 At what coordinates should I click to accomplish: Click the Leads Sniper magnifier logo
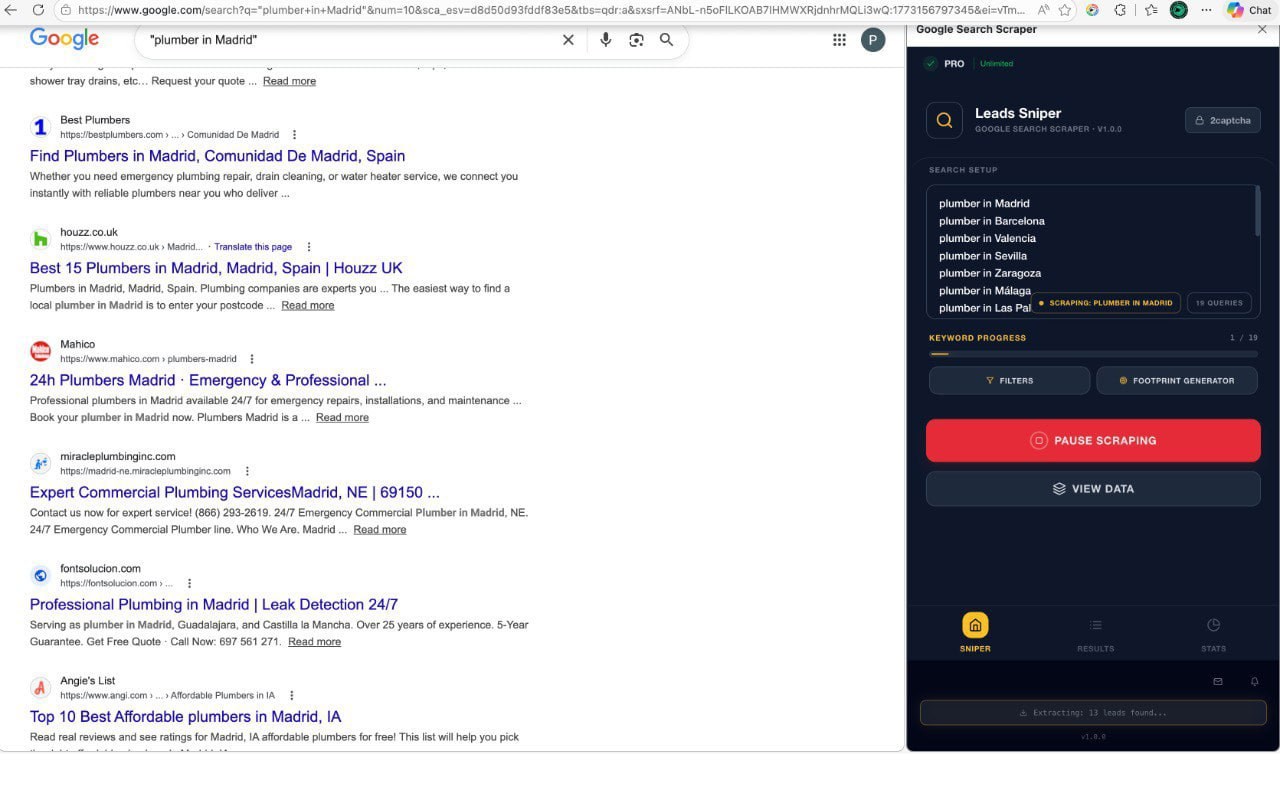click(x=944, y=120)
